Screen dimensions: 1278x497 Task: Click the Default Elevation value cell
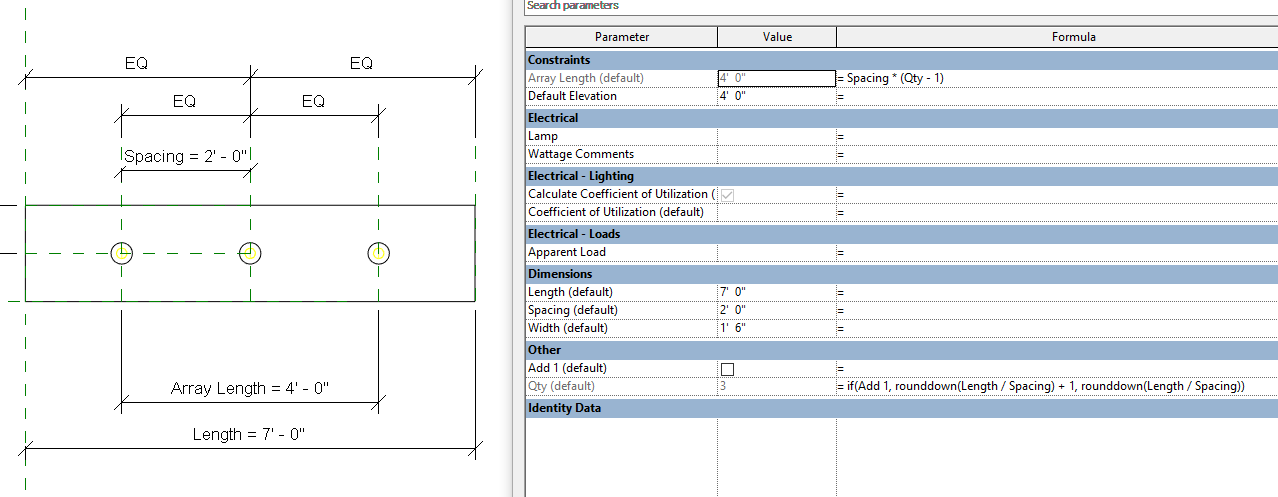776,96
